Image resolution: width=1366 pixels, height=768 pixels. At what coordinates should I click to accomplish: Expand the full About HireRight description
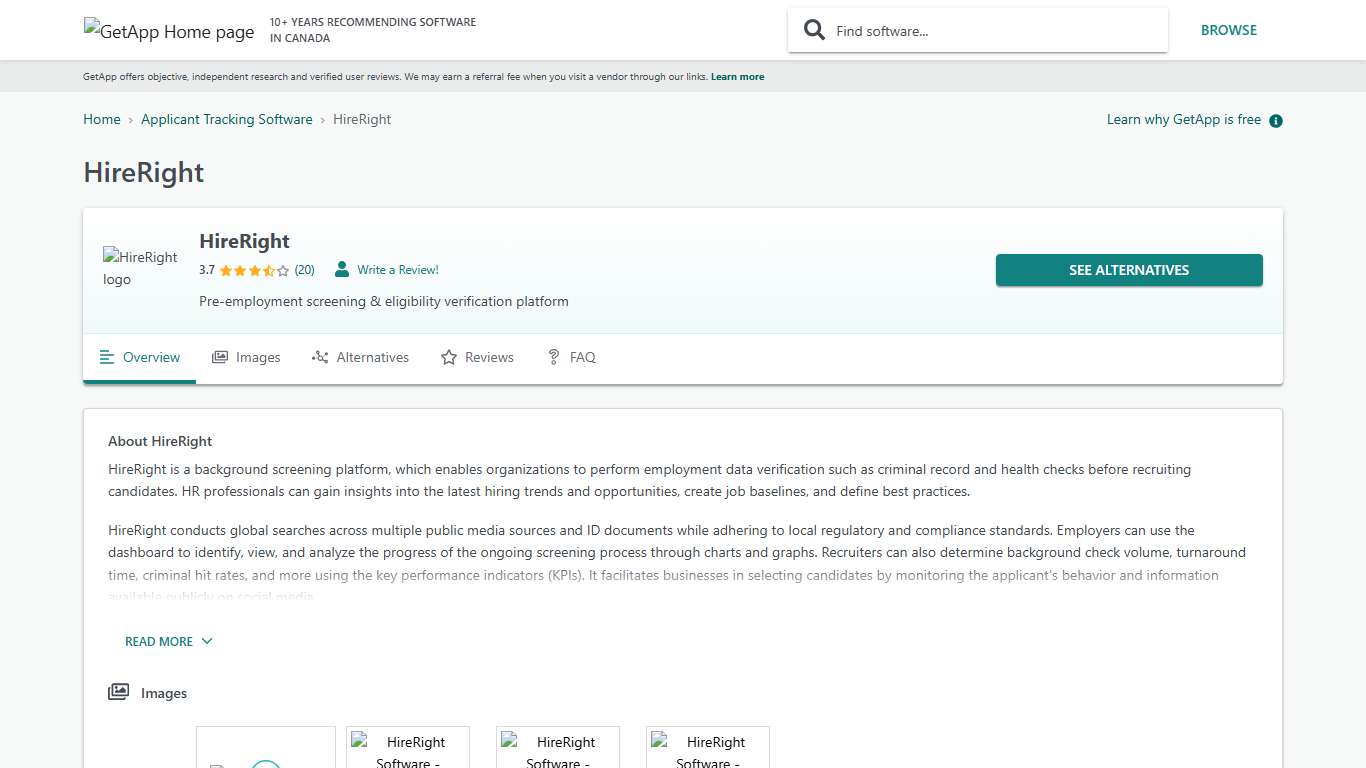(168, 641)
